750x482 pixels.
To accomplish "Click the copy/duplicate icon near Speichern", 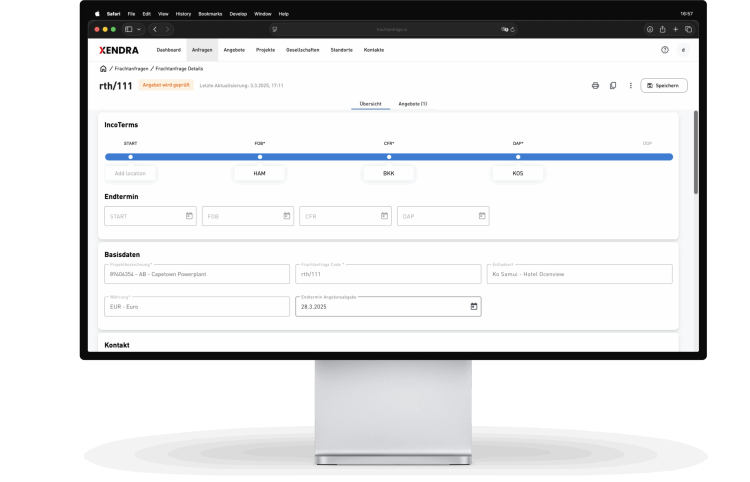I will pyautogui.click(x=613, y=86).
